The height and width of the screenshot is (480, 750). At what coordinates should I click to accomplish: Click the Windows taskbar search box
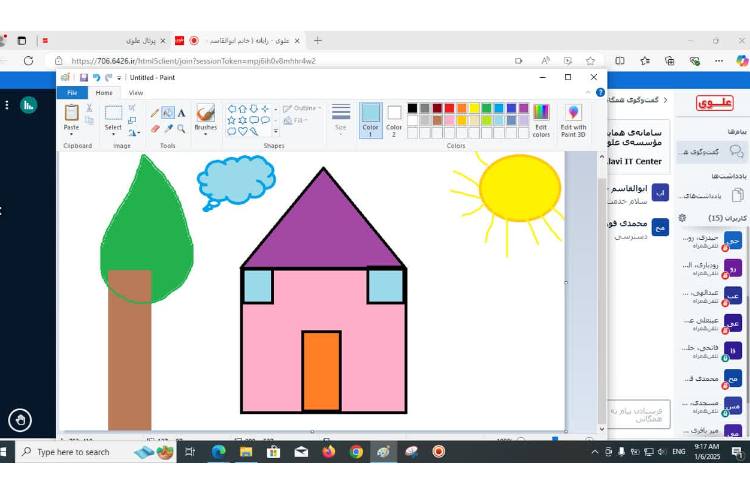pos(97,452)
